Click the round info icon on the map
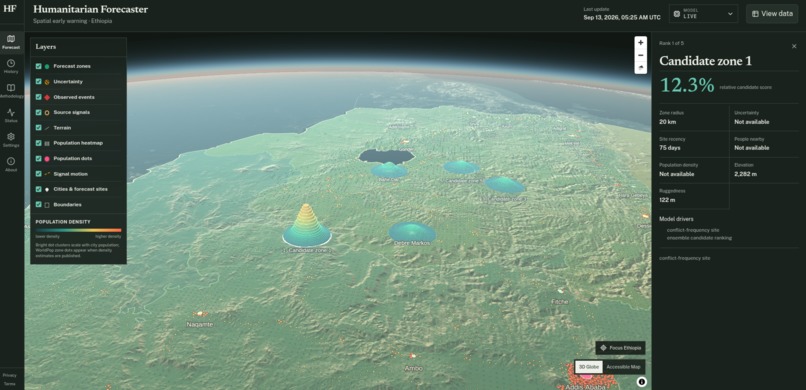Viewport: 806px width, 390px height. tap(642, 381)
